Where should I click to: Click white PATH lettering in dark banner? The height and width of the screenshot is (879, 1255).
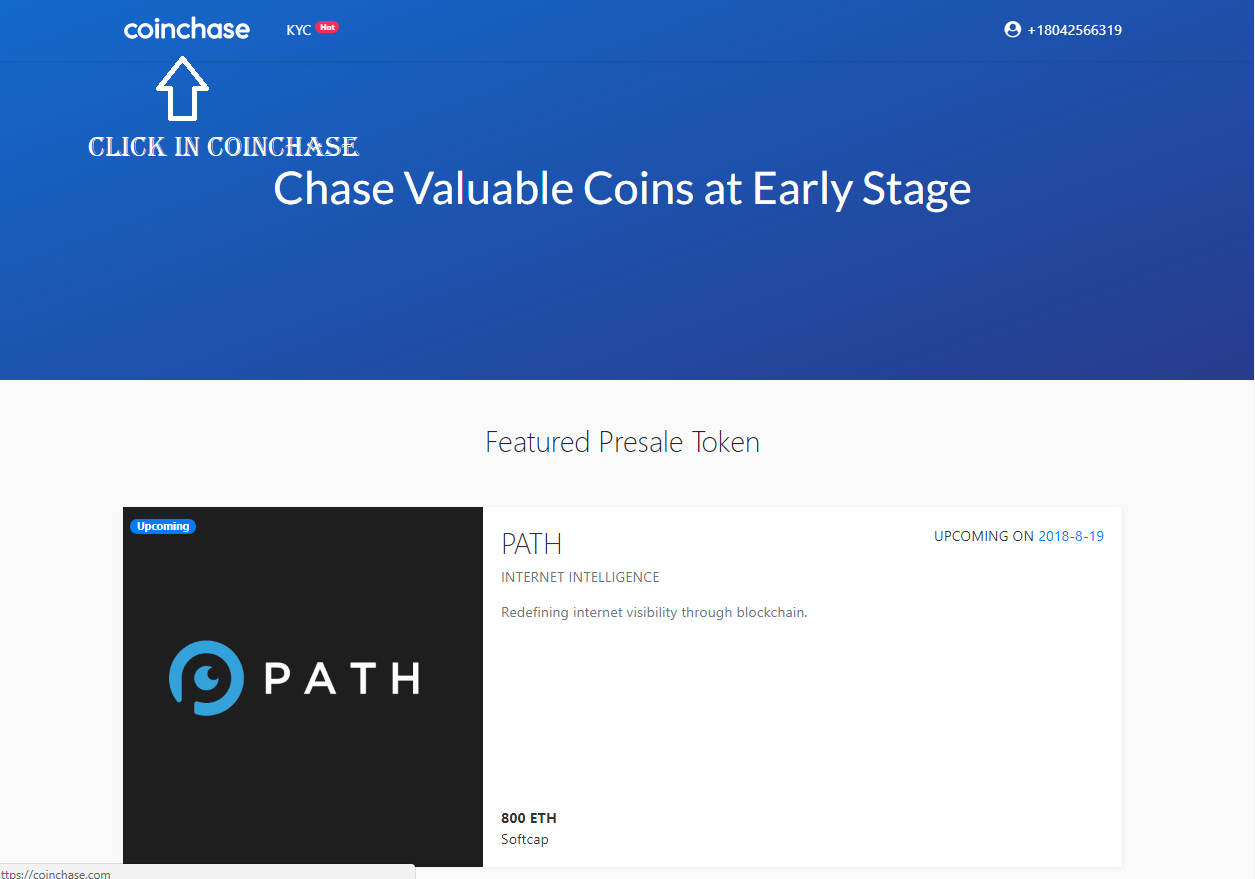click(342, 679)
